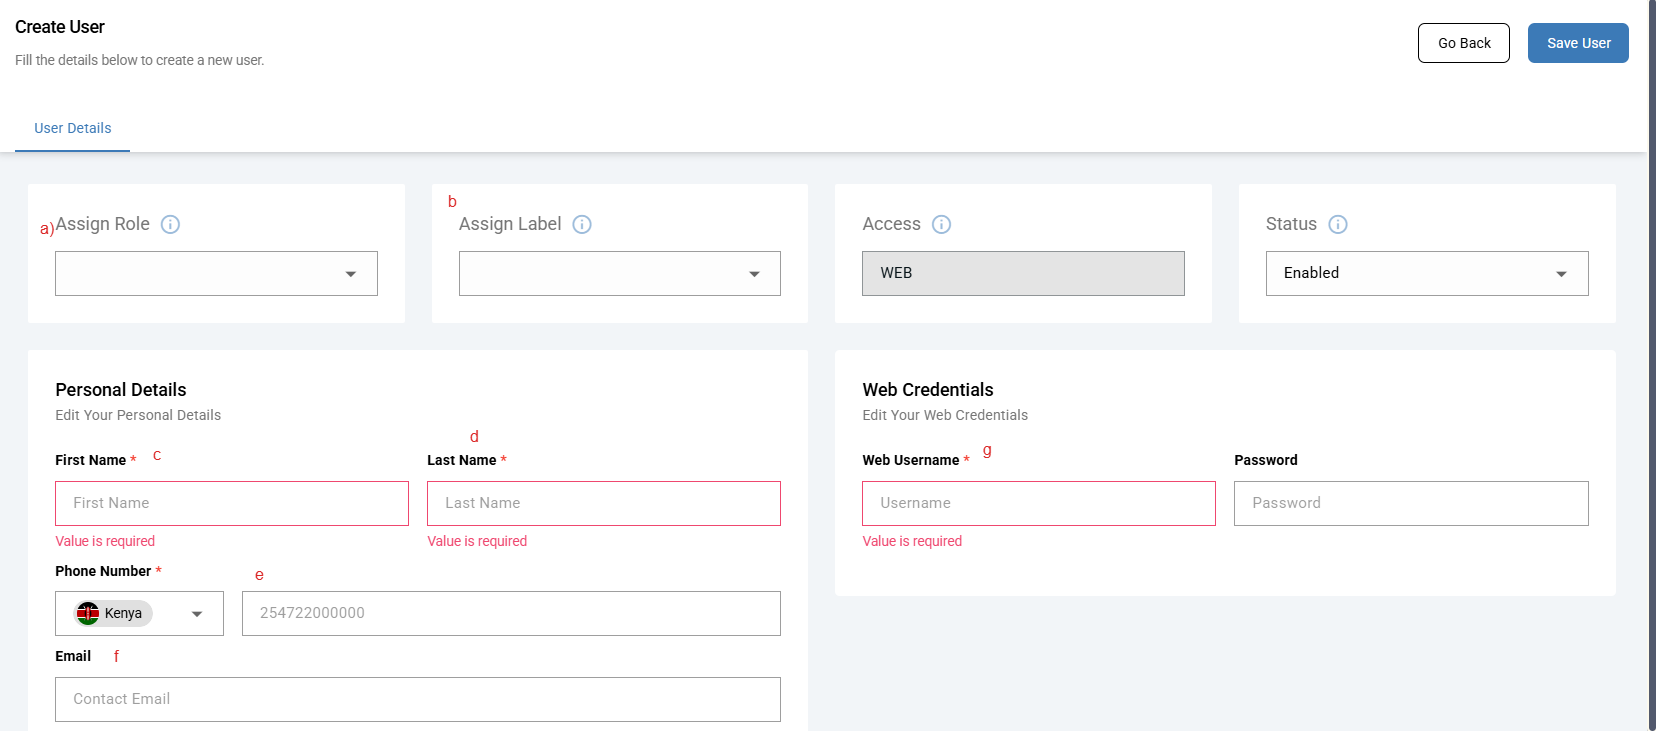Open the Assign Role dropdown
The height and width of the screenshot is (731, 1656).
coord(216,273)
